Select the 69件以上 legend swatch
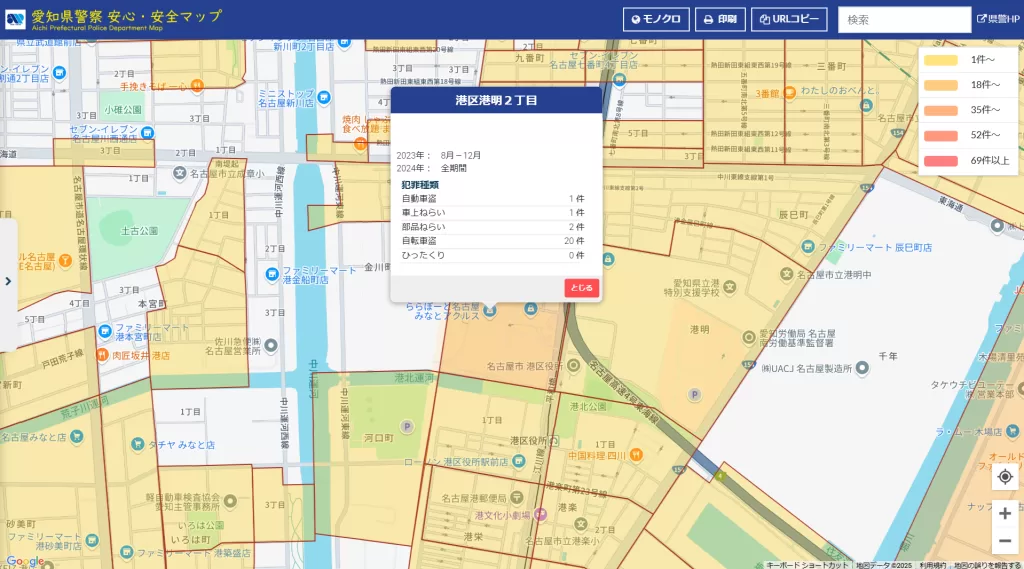 940,161
